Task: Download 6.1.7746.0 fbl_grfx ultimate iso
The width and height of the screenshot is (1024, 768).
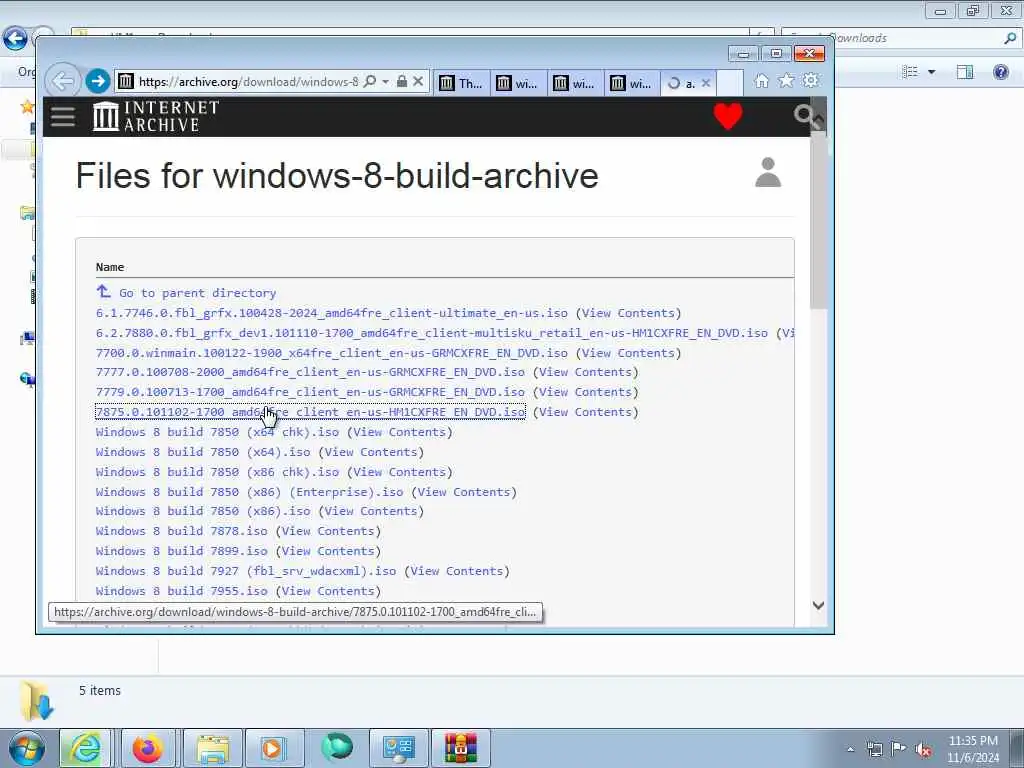Action: click(332, 313)
